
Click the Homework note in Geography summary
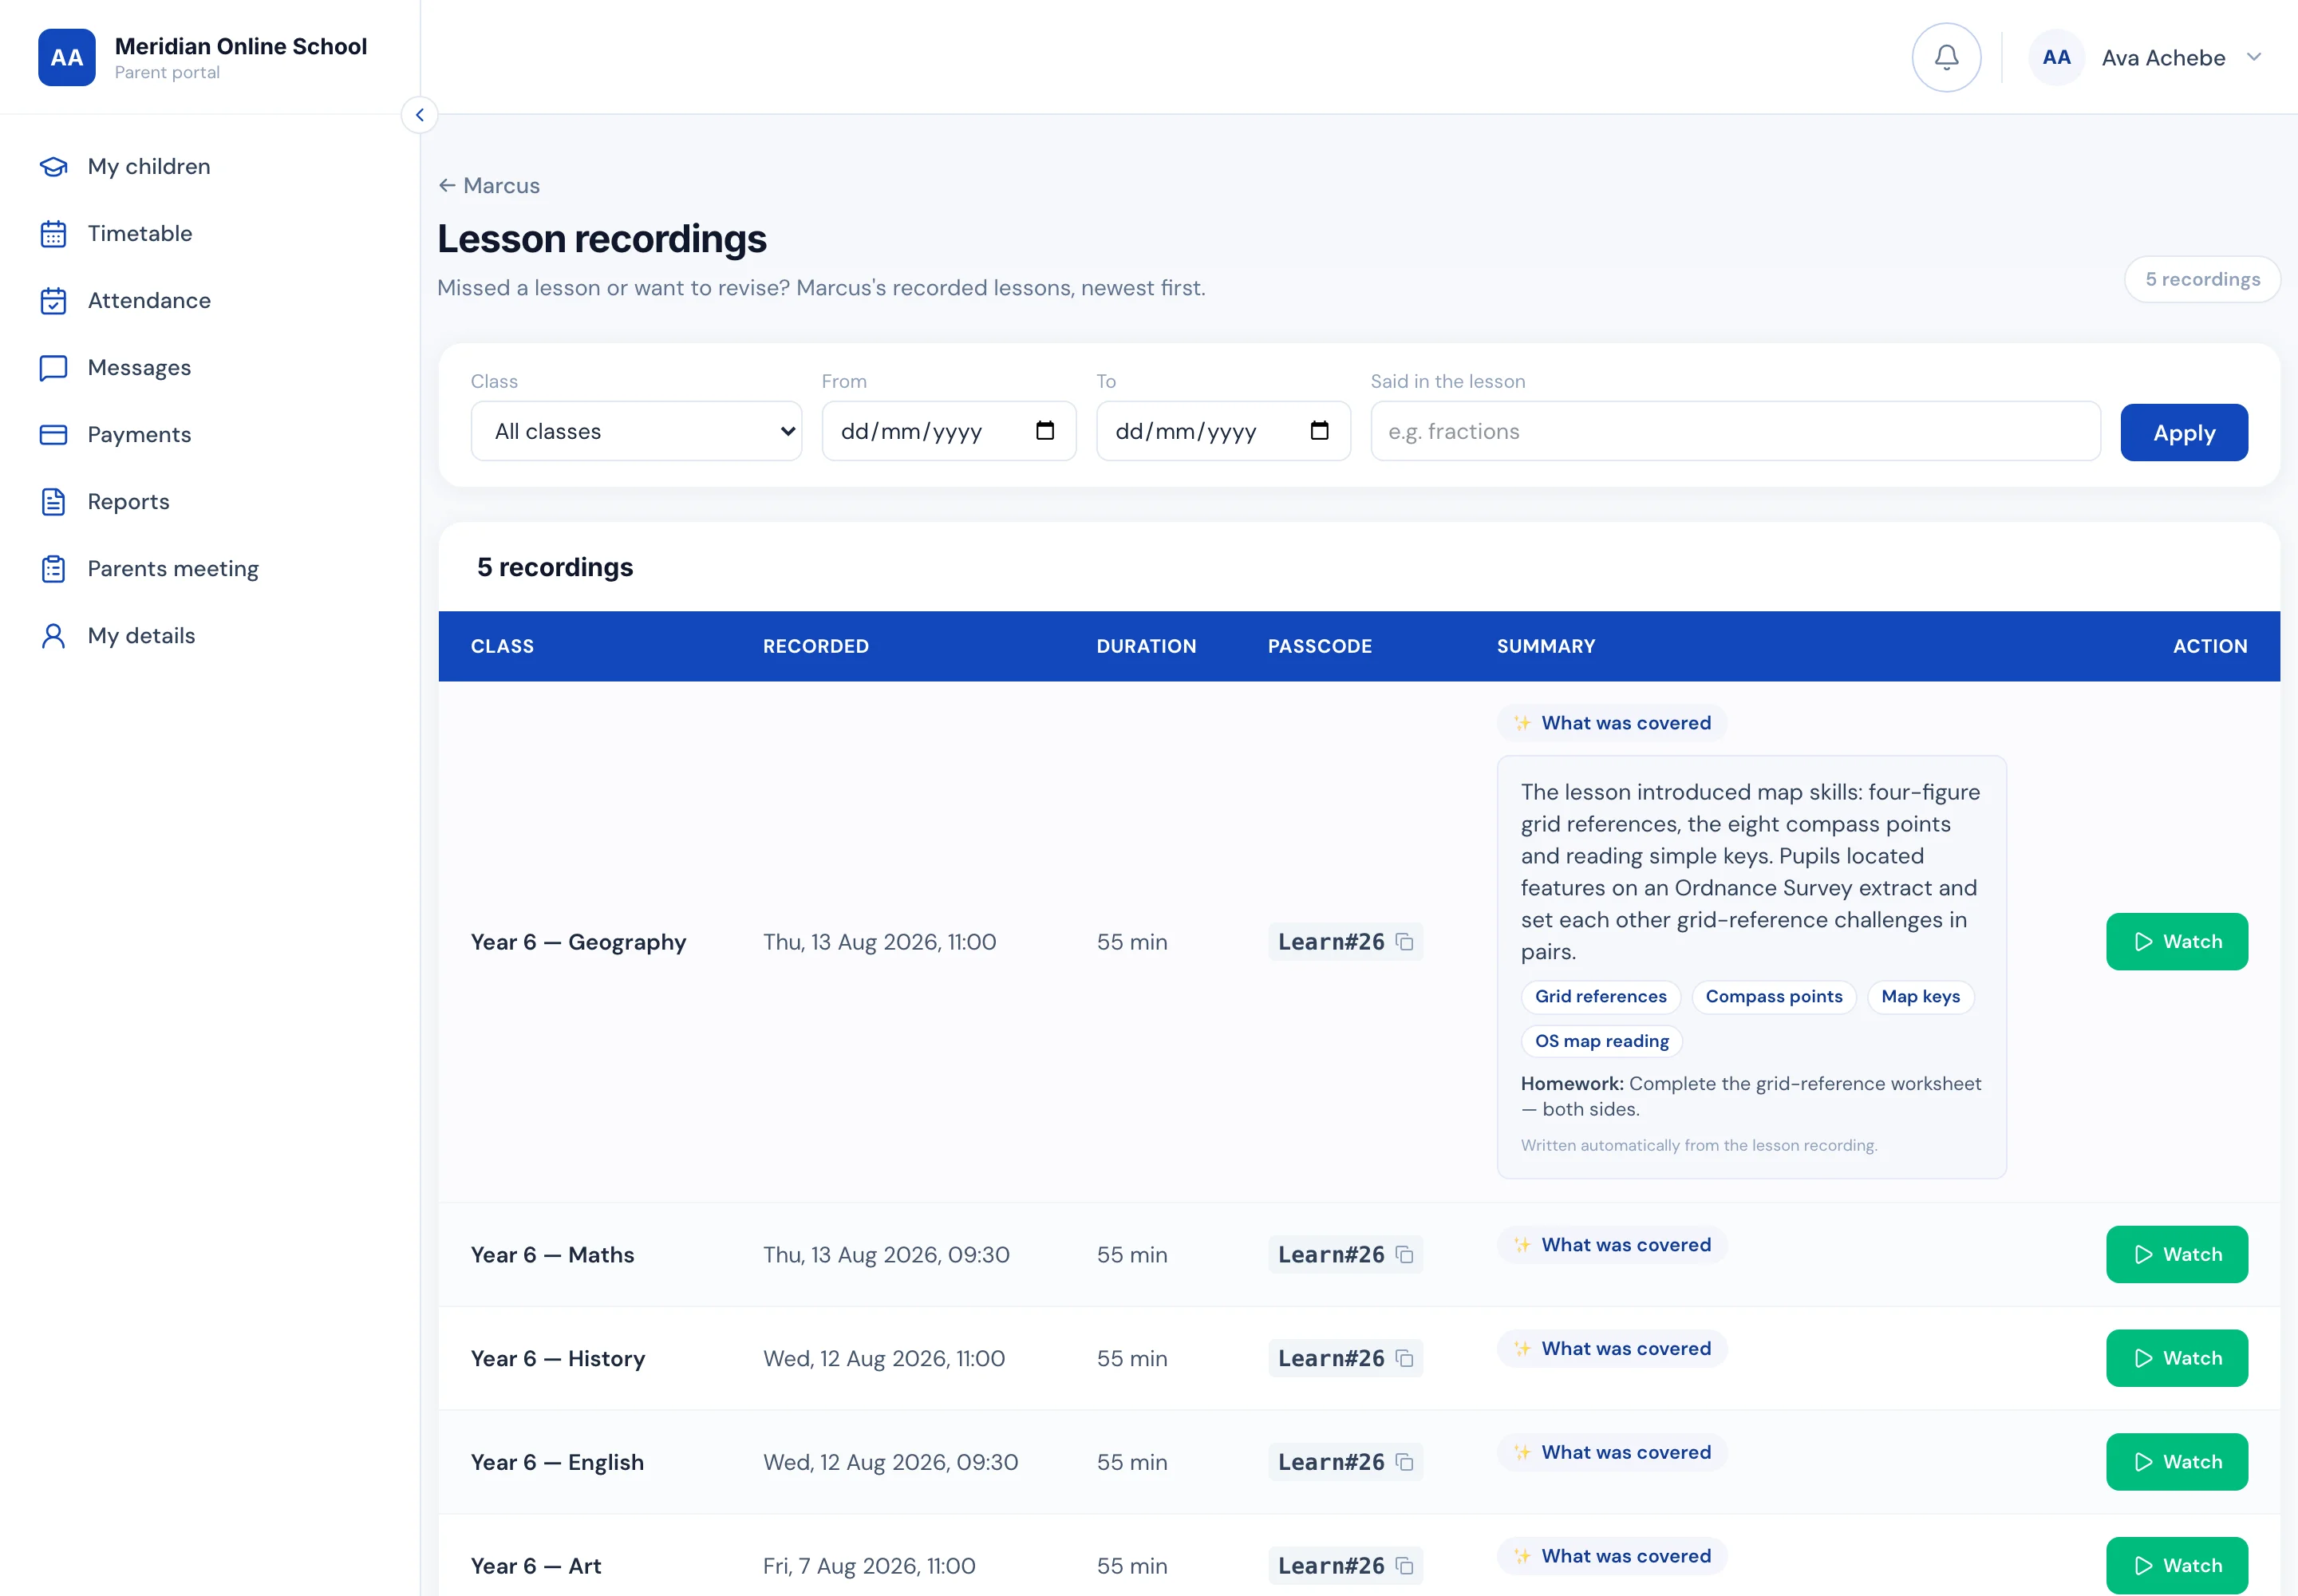(x=1750, y=1096)
